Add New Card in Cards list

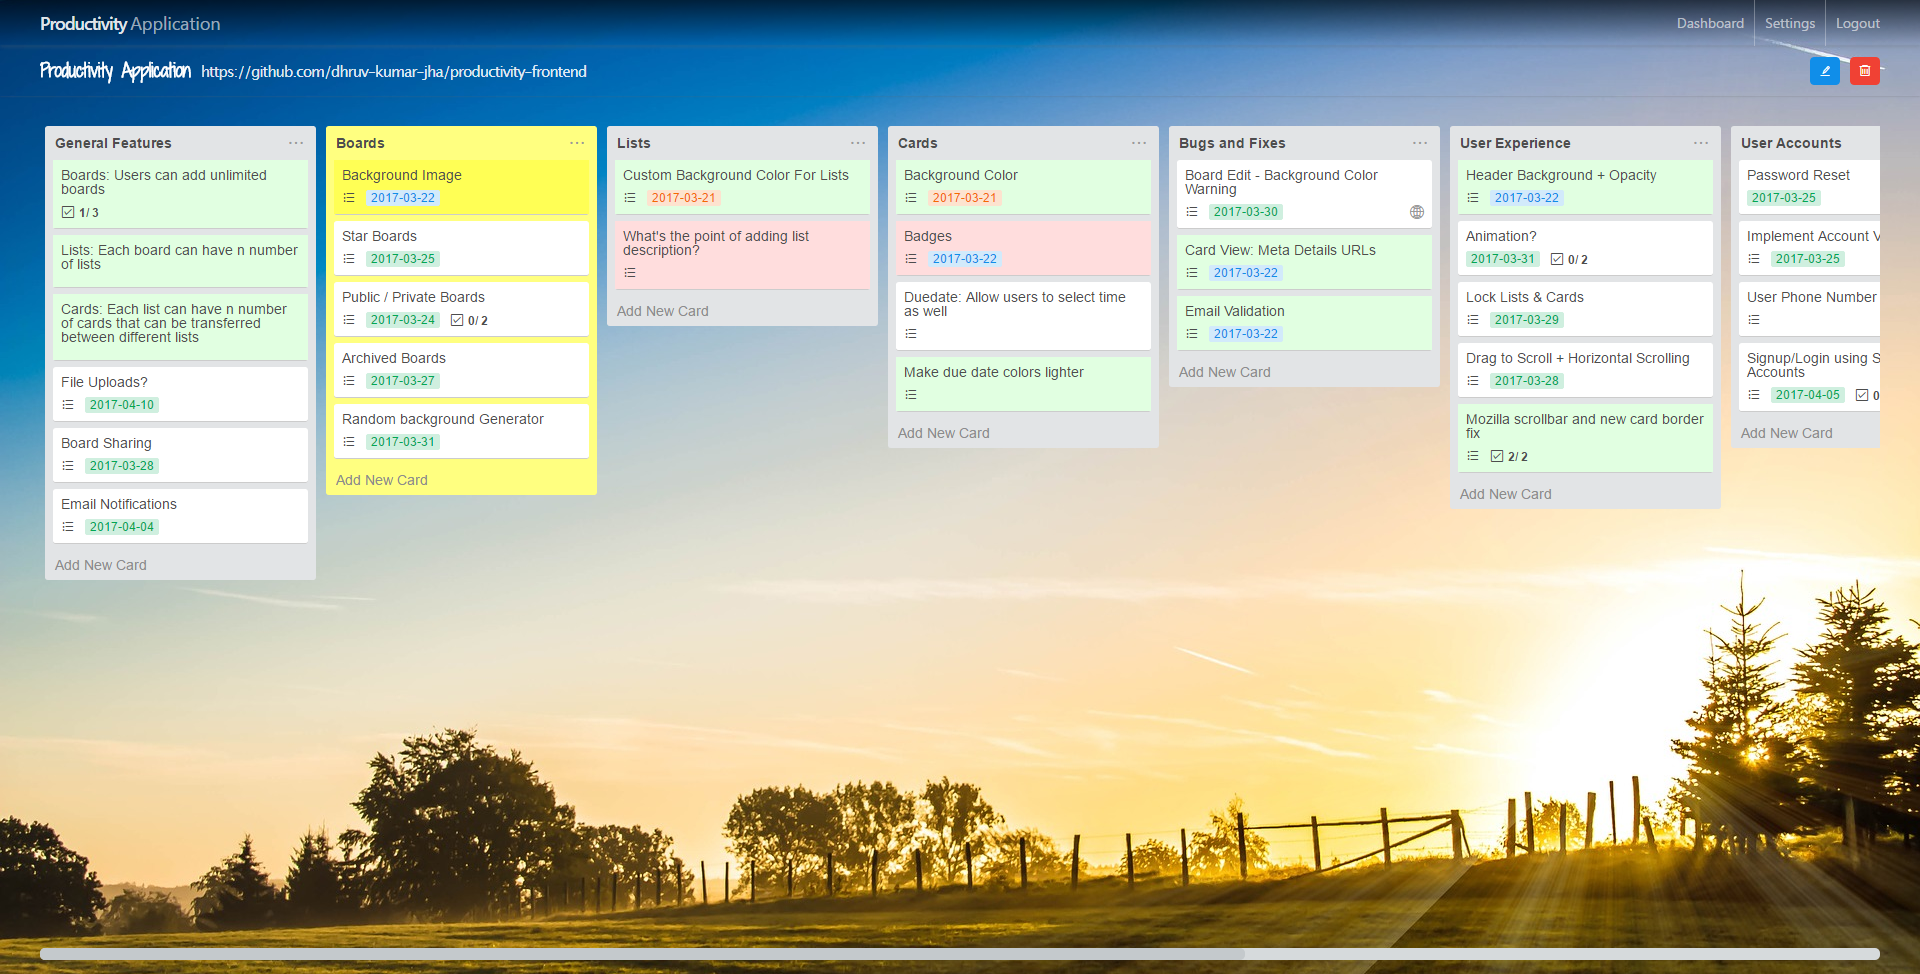(944, 433)
